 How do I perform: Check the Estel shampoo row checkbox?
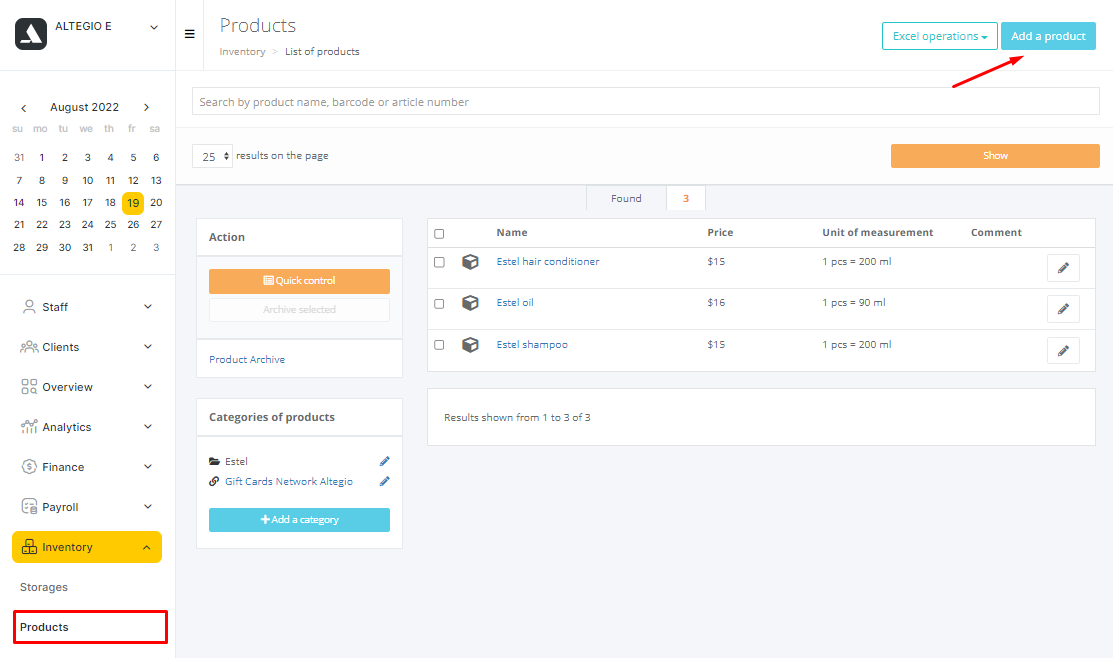point(439,345)
